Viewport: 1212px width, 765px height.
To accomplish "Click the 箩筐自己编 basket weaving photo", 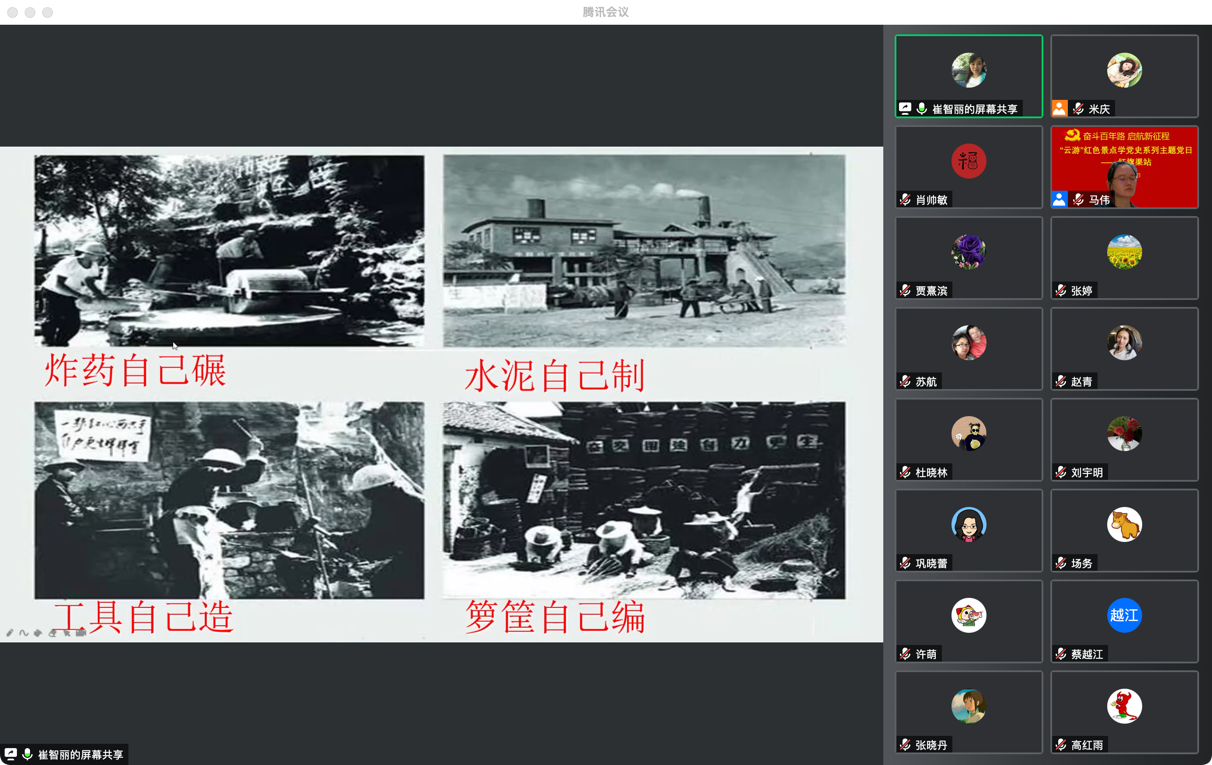I will coord(644,500).
